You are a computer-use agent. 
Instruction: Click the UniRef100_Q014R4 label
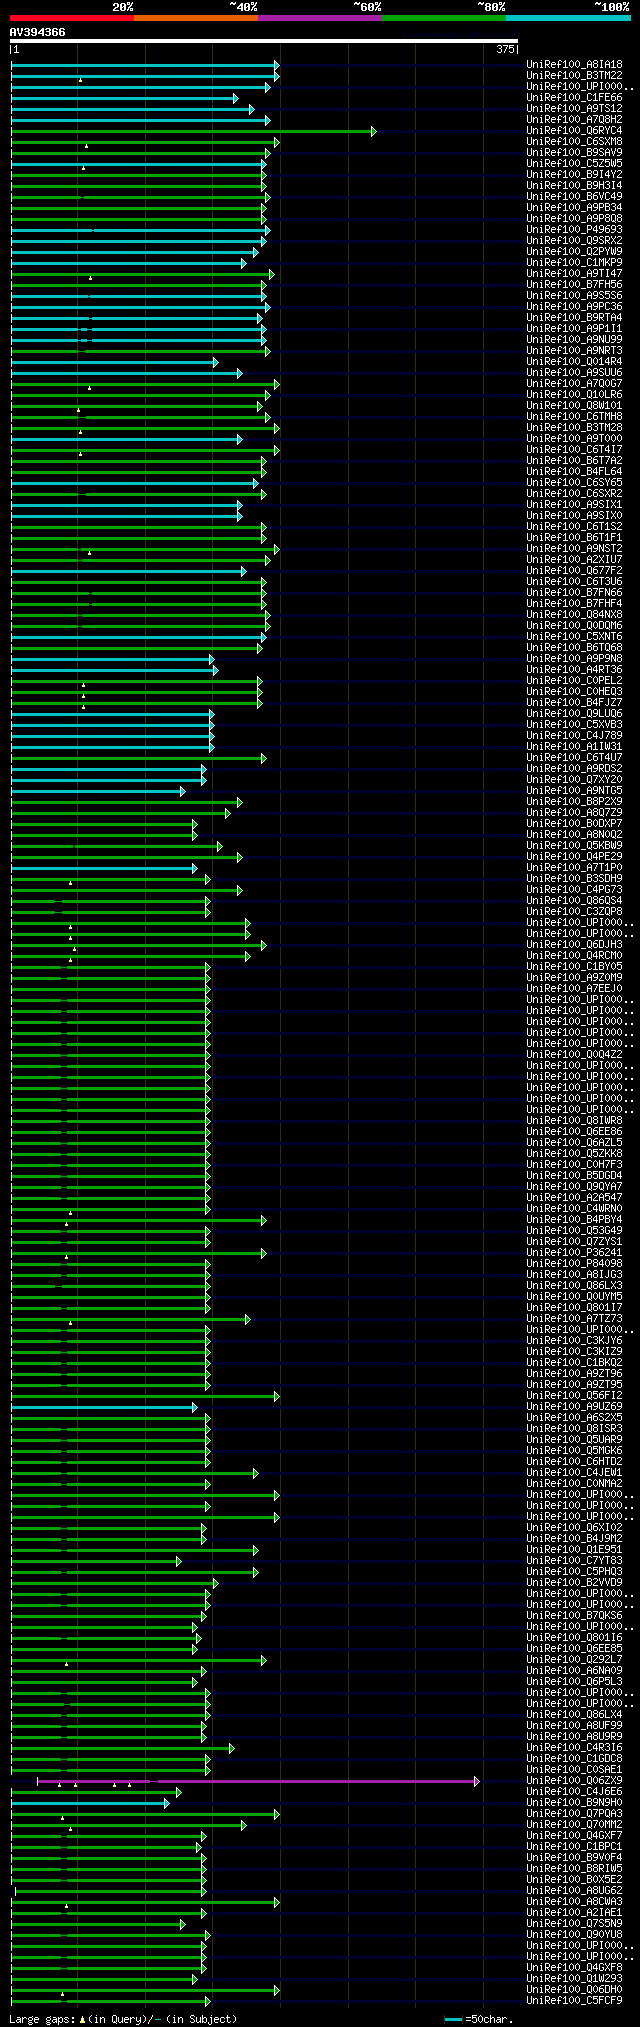click(x=574, y=362)
